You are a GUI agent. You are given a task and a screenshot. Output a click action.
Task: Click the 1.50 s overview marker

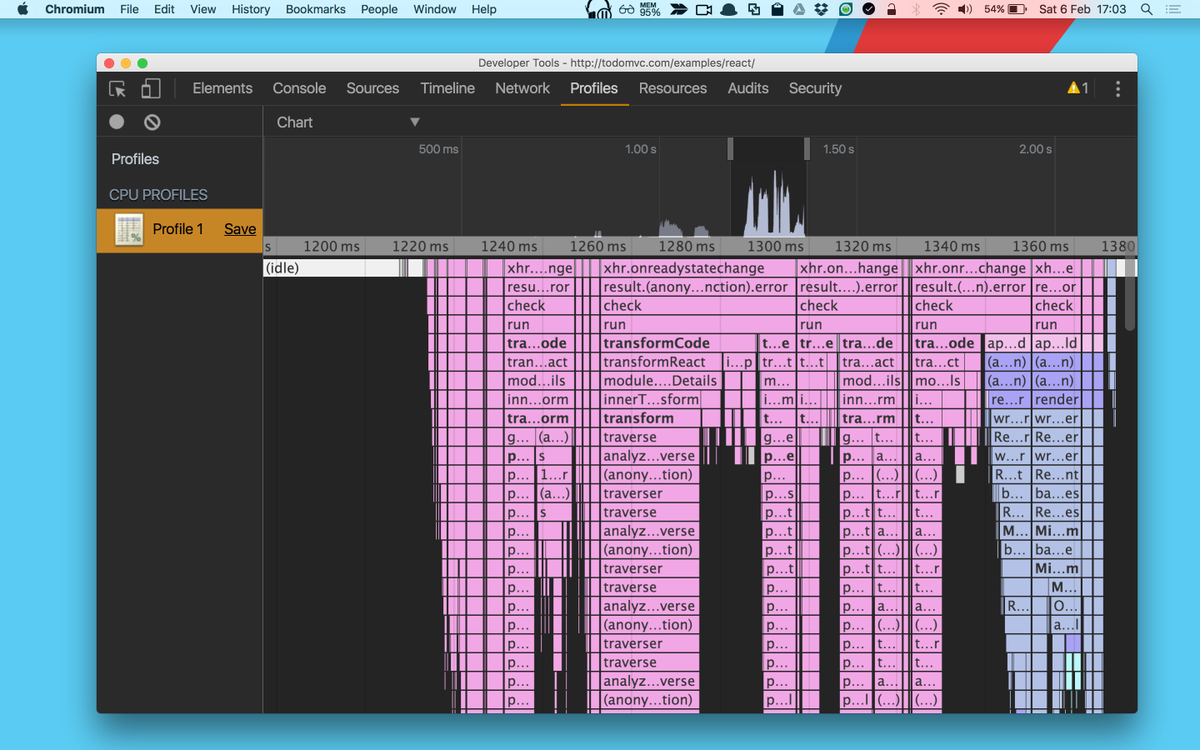[x=838, y=149]
